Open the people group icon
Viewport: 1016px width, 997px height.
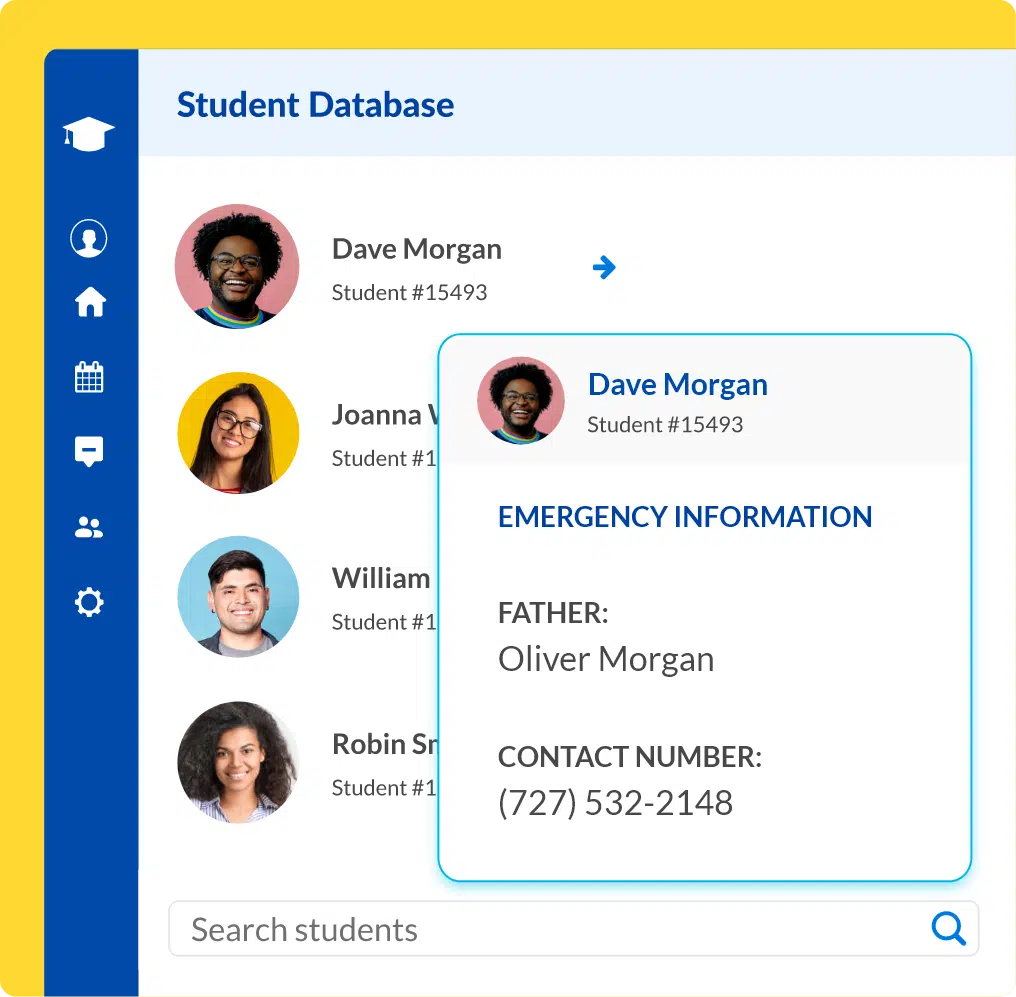(89, 527)
